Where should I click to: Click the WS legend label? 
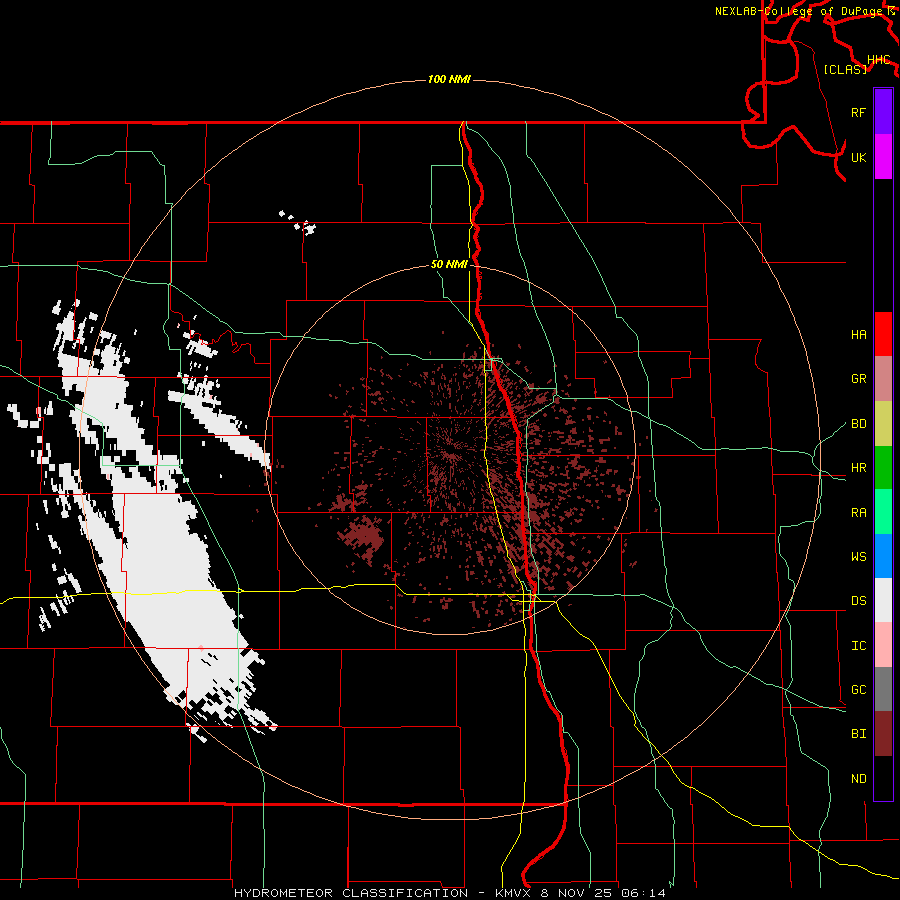point(859,557)
